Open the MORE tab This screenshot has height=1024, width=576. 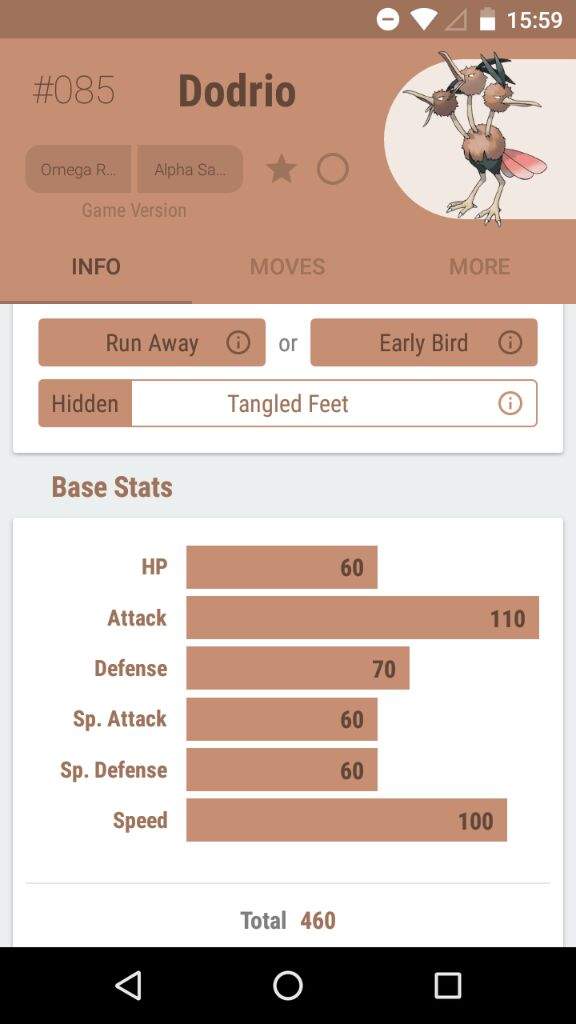click(479, 266)
